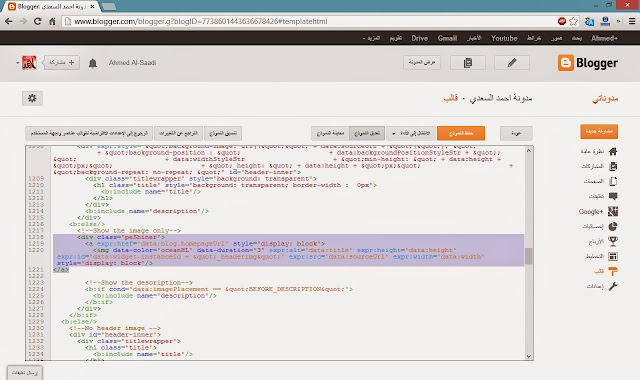Screen dimensions: 640x380
Task: Open Ahmed+ in the Google bar
Action: (x=604, y=38)
